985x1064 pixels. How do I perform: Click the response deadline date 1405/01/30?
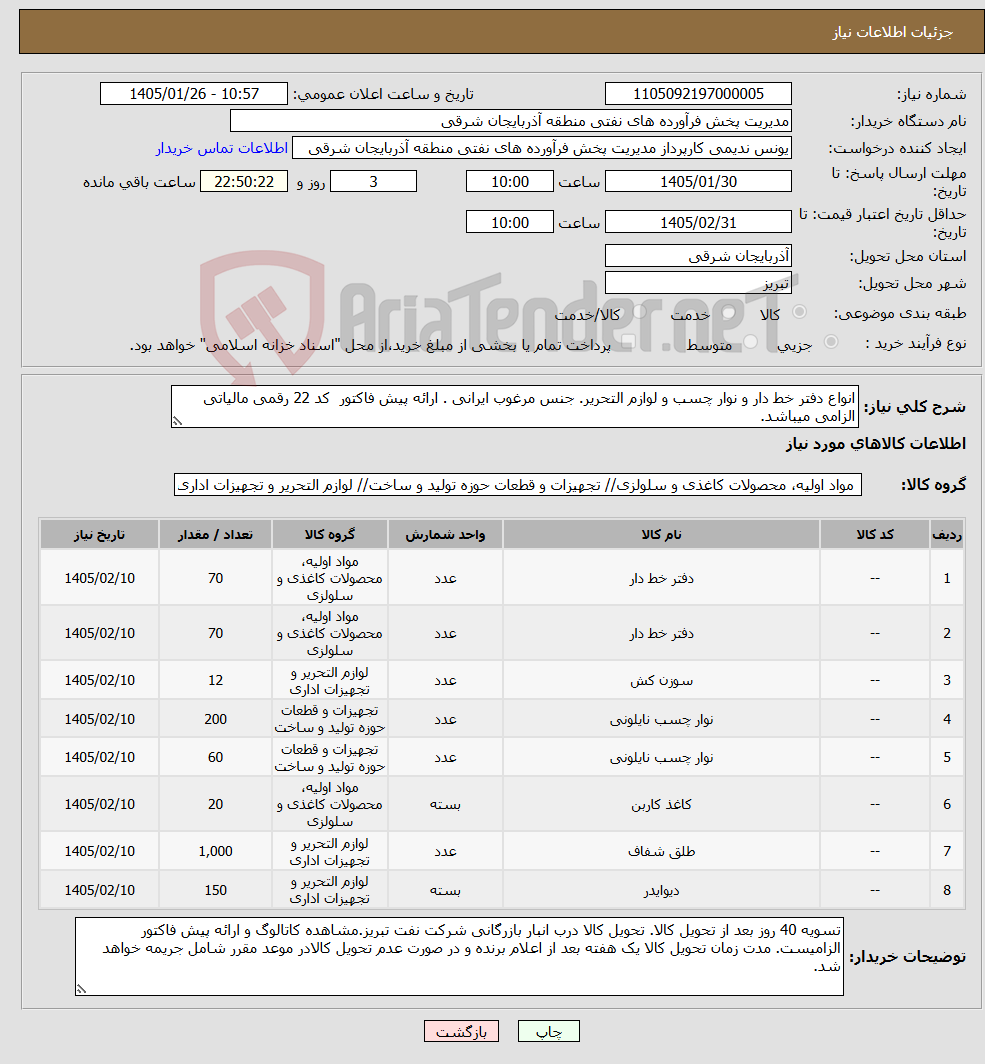pos(698,181)
